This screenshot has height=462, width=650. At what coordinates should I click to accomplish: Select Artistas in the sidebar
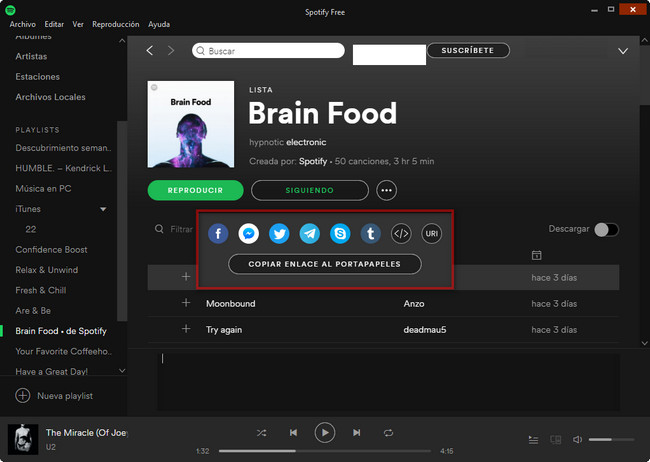click(31, 56)
